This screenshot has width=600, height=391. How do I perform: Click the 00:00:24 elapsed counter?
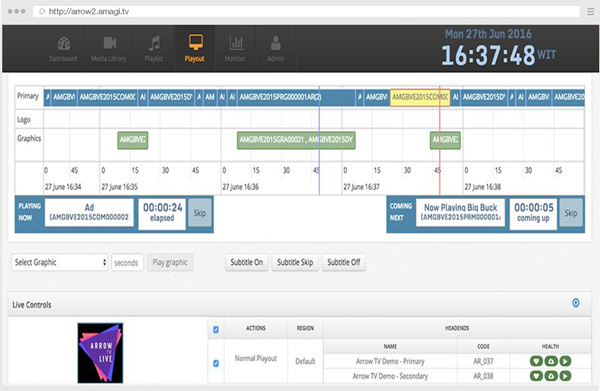[x=162, y=213]
